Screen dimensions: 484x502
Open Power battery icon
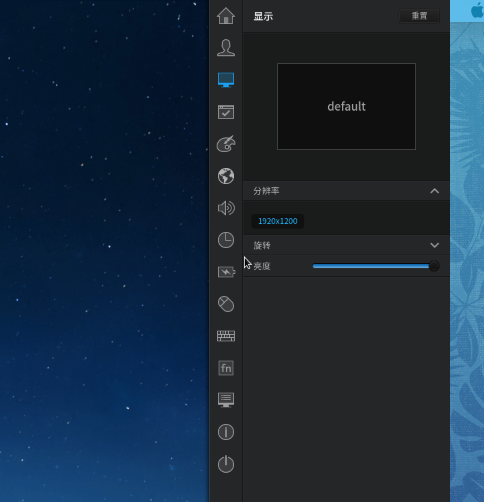click(x=226, y=272)
